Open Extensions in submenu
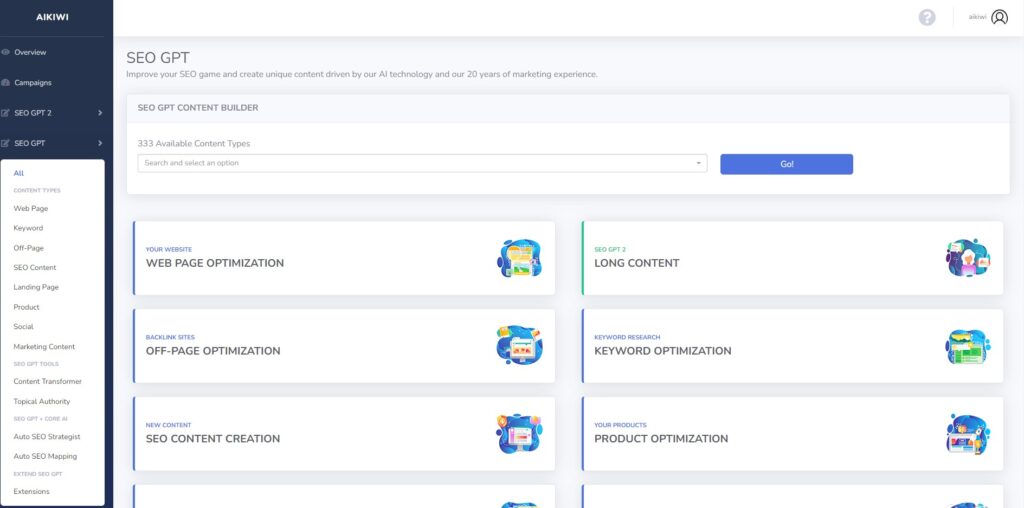The height and width of the screenshot is (508, 1024). tap(31, 492)
